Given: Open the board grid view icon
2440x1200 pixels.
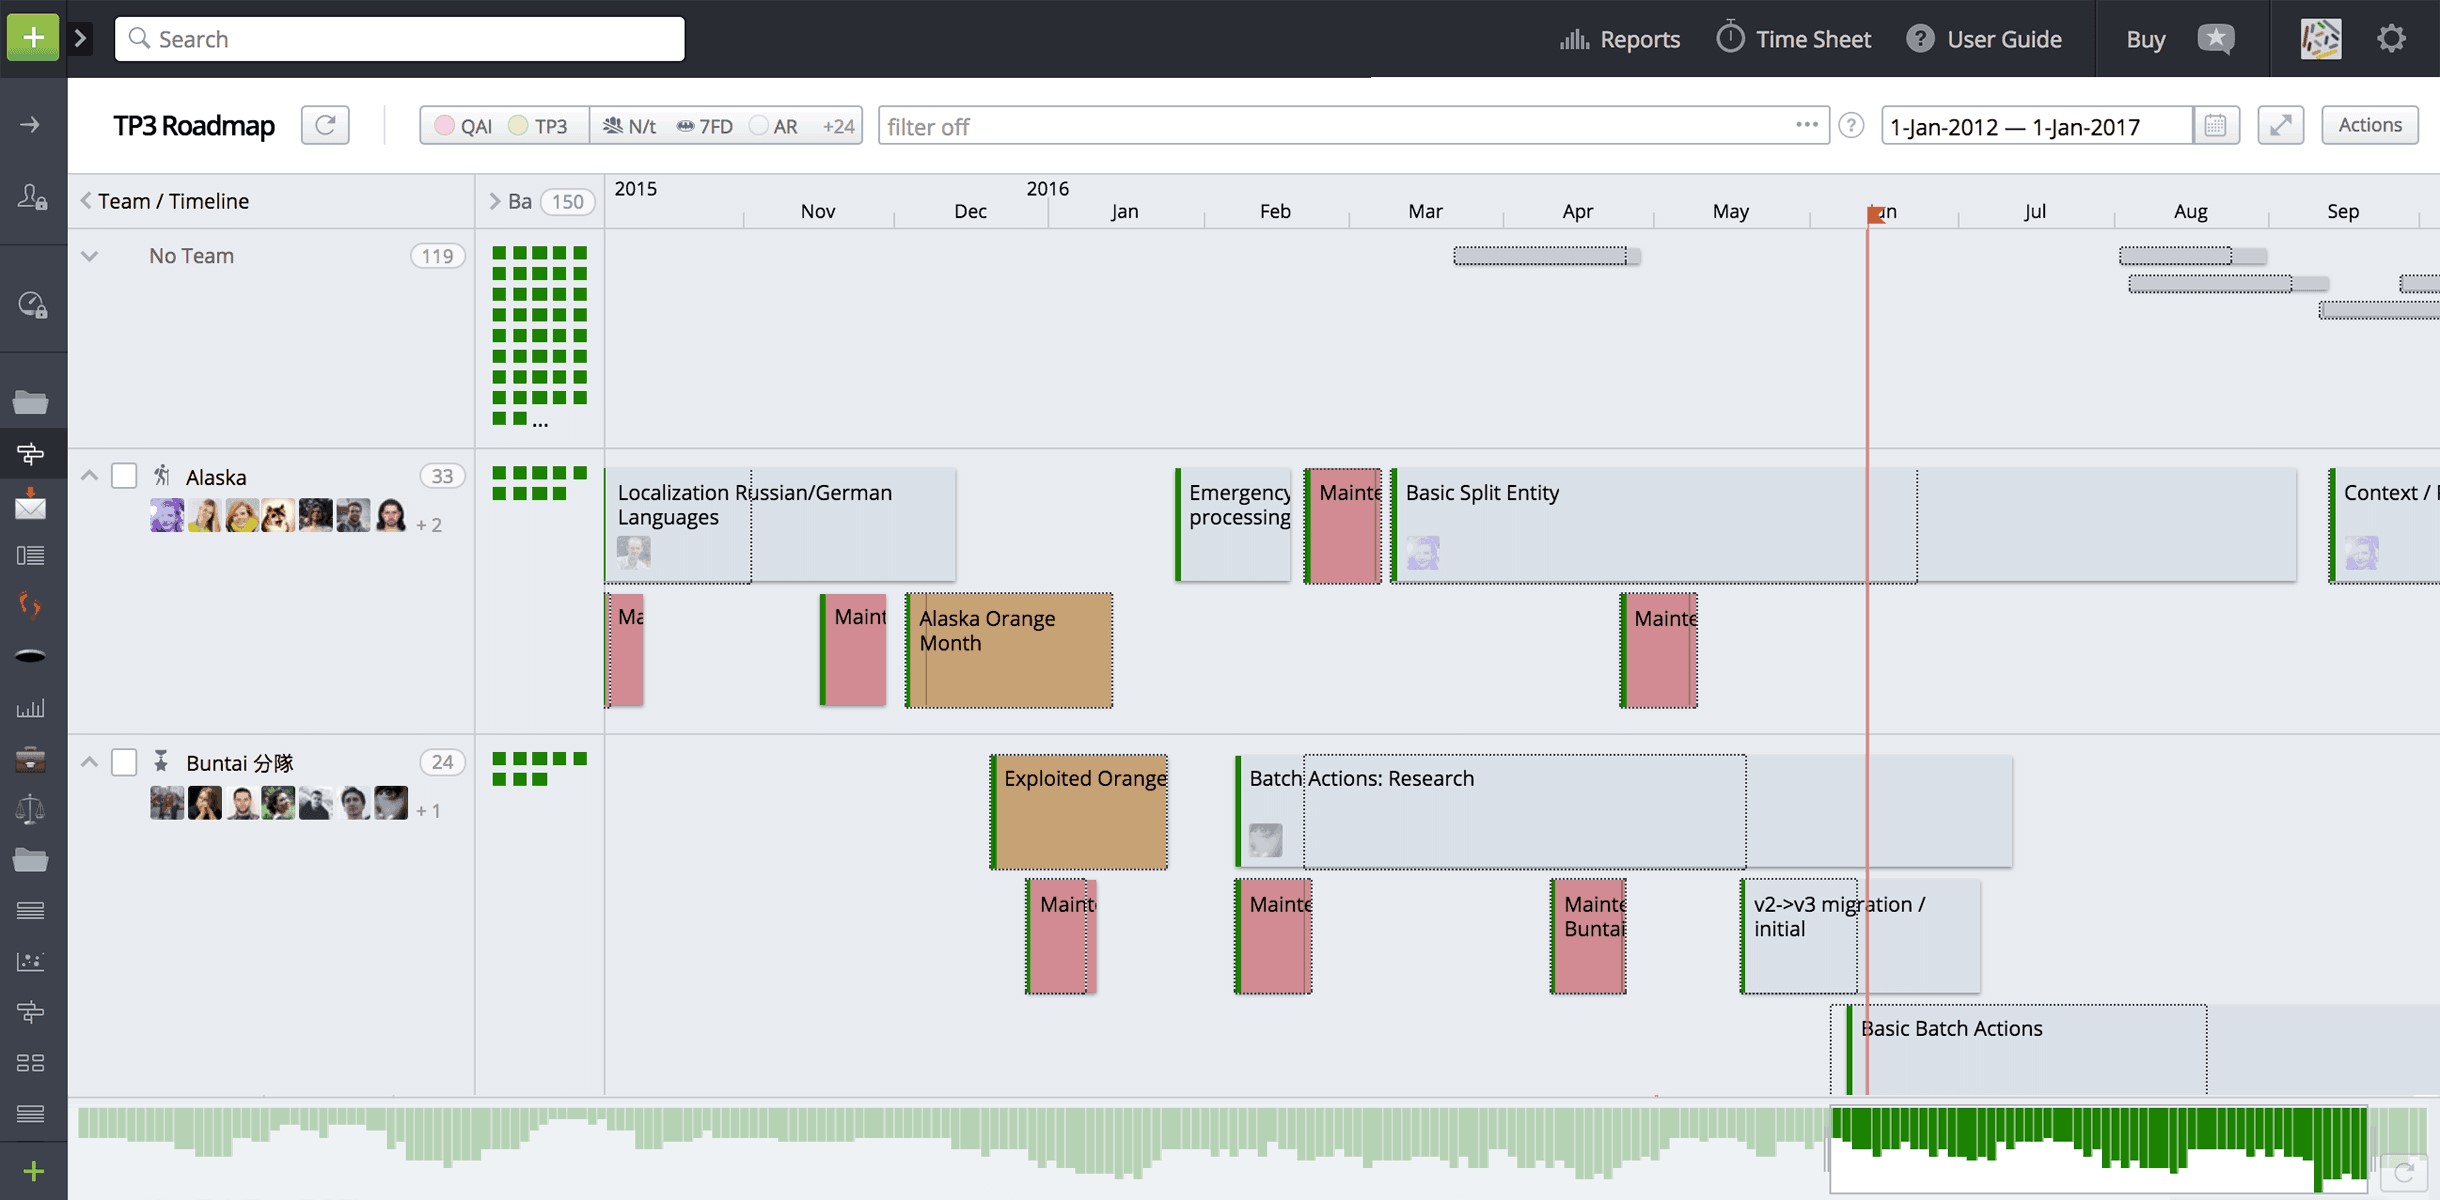Looking at the screenshot, I should [31, 1062].
